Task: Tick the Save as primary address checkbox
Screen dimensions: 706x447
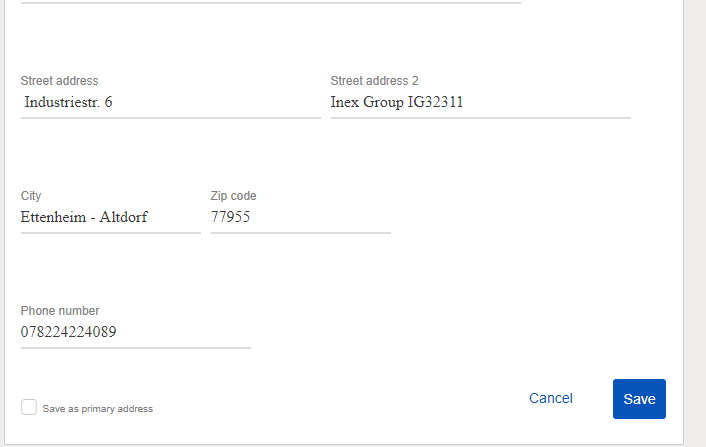Action: (29, 407)
